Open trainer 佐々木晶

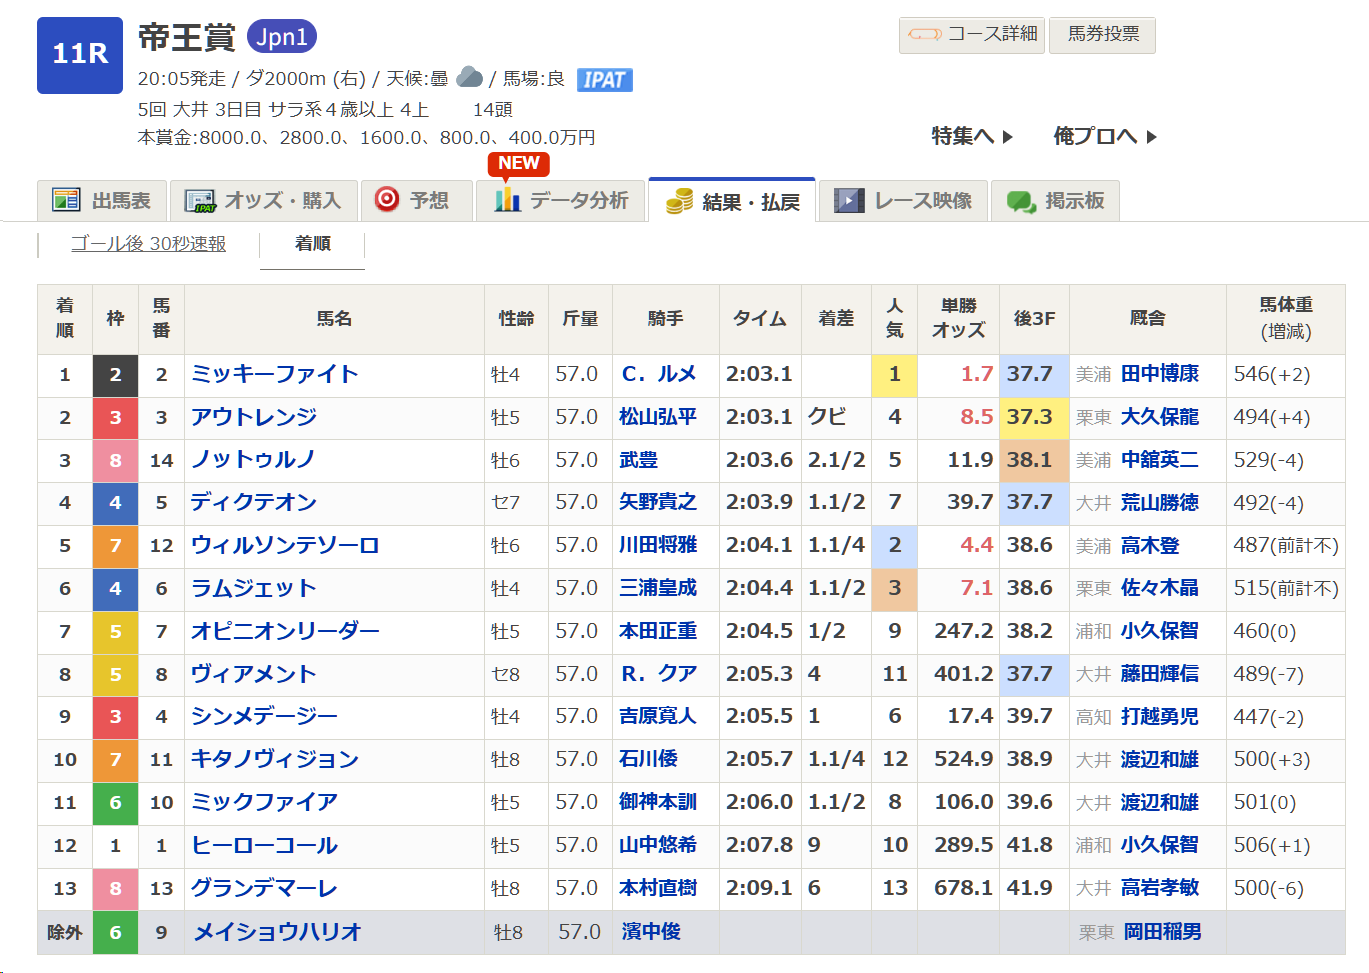tap(1160, 588)
